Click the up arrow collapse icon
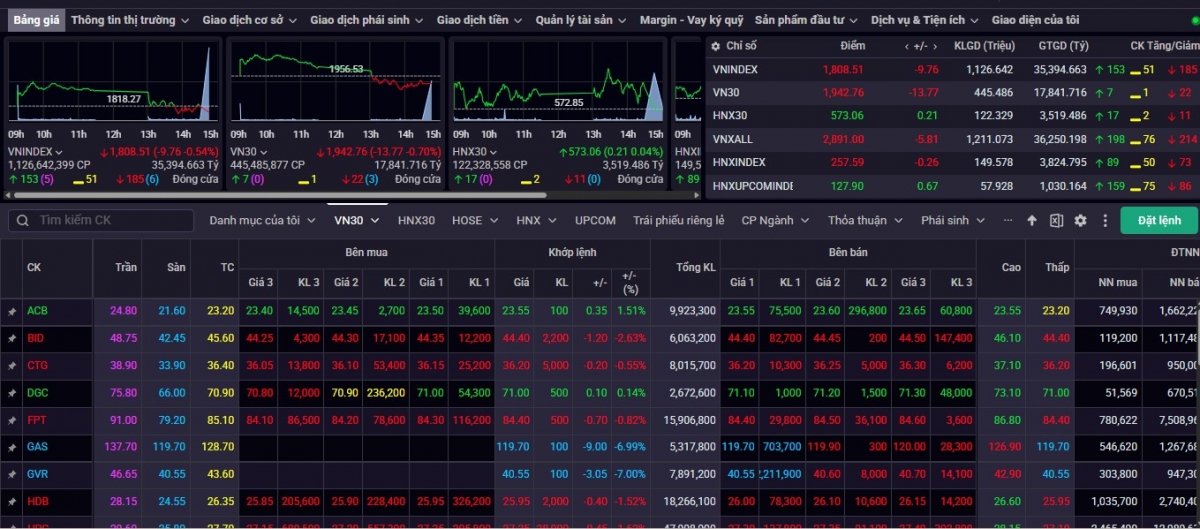1200x529 pixels. tap(1032, 221)
